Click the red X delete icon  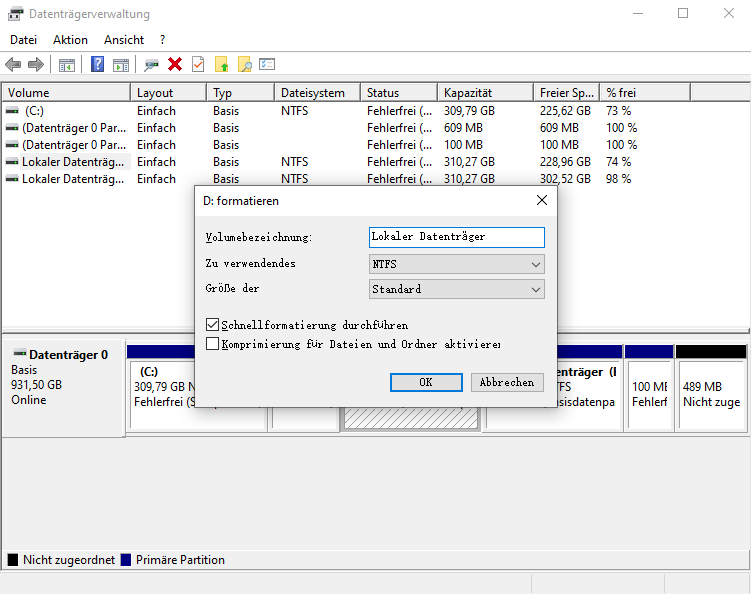[x=175, y=65]
